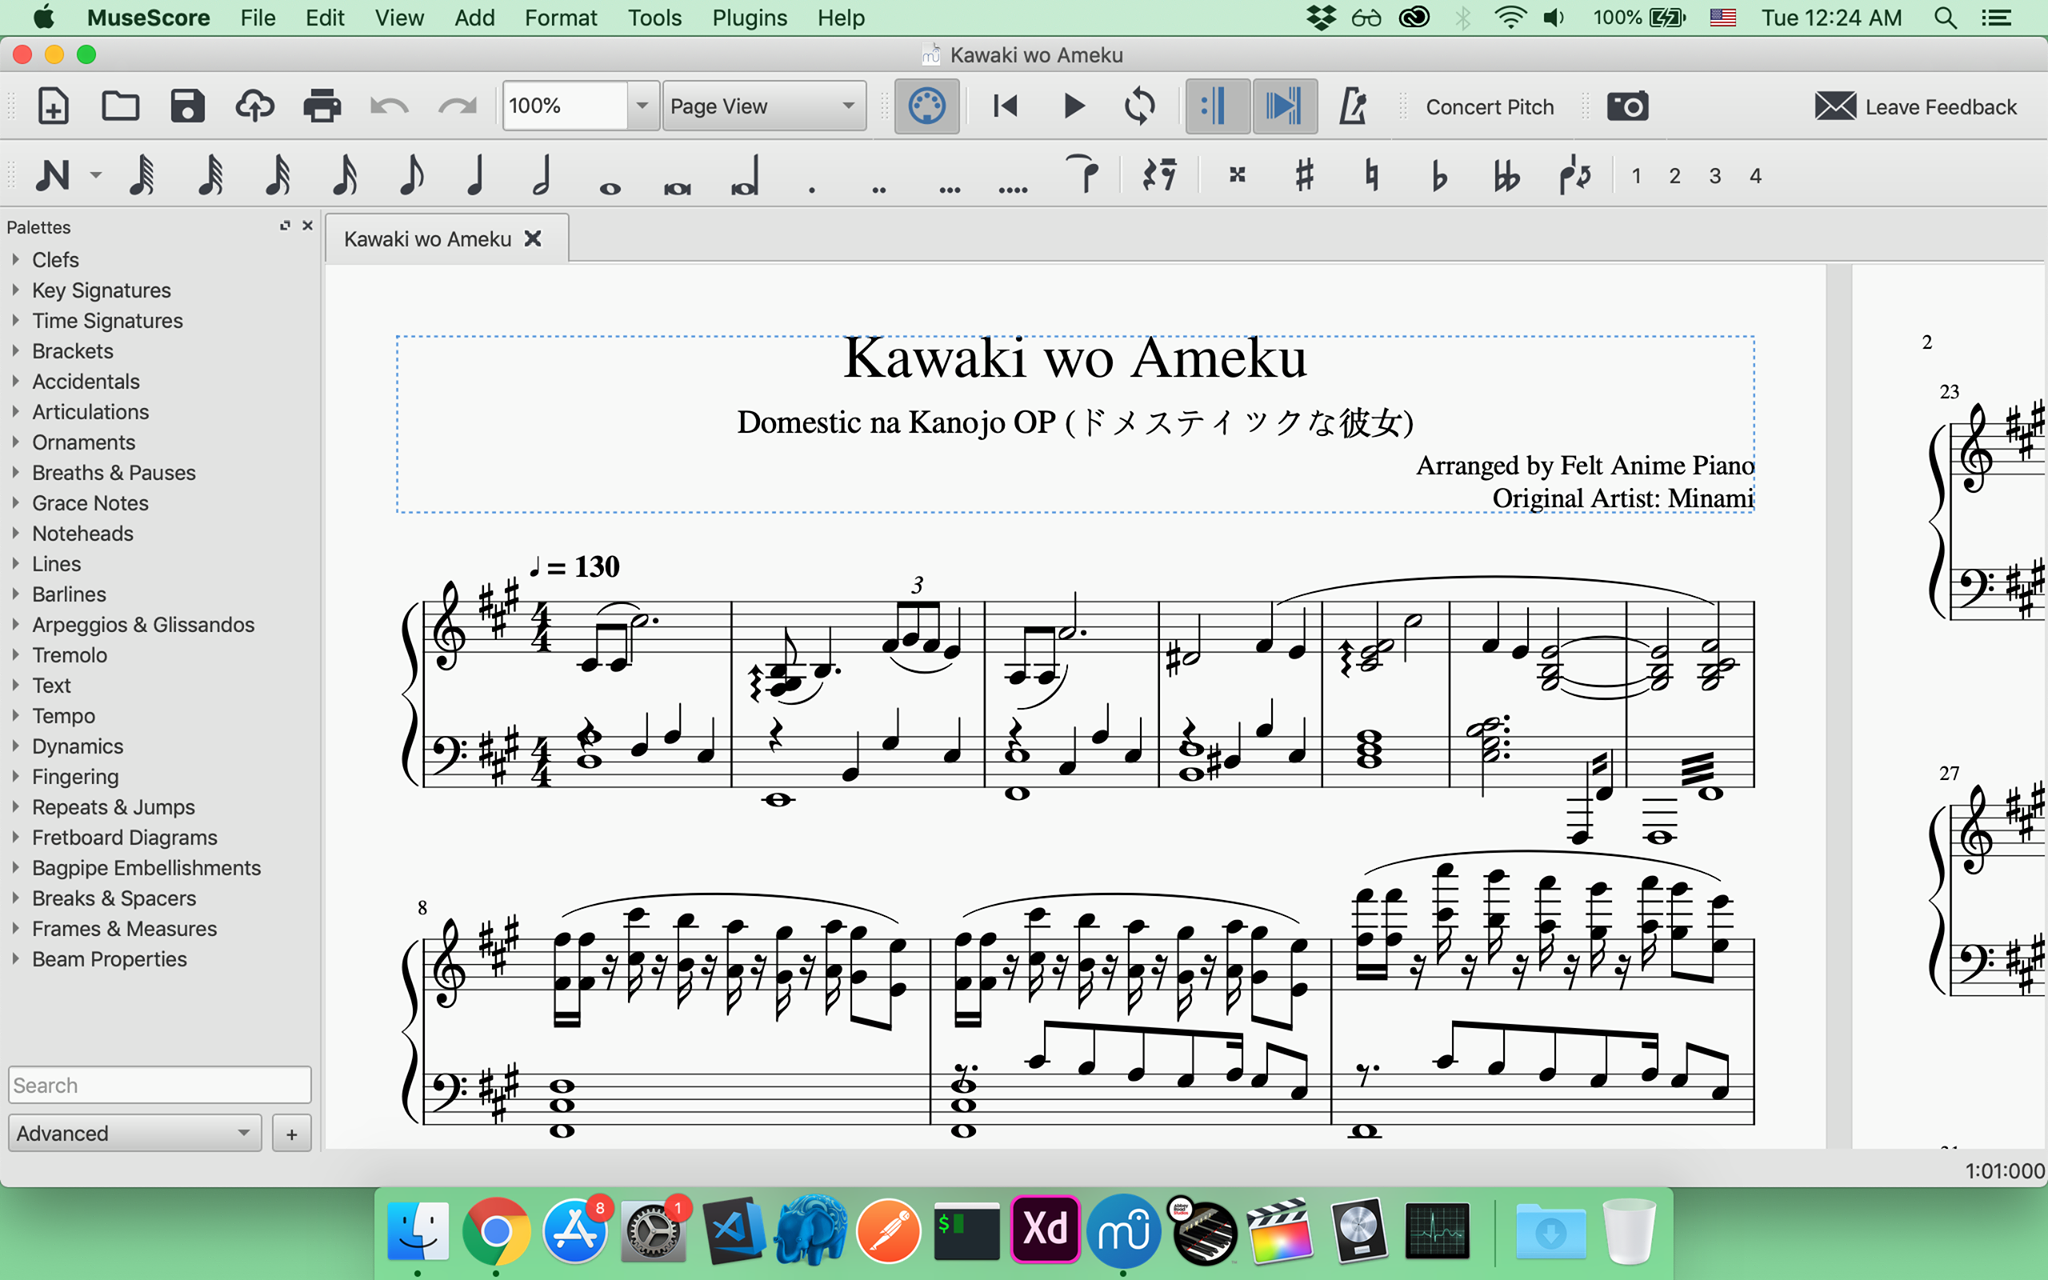Apply a flat accidental
Viewport: 2048px width, 1280px height.
coord(1439,176)
